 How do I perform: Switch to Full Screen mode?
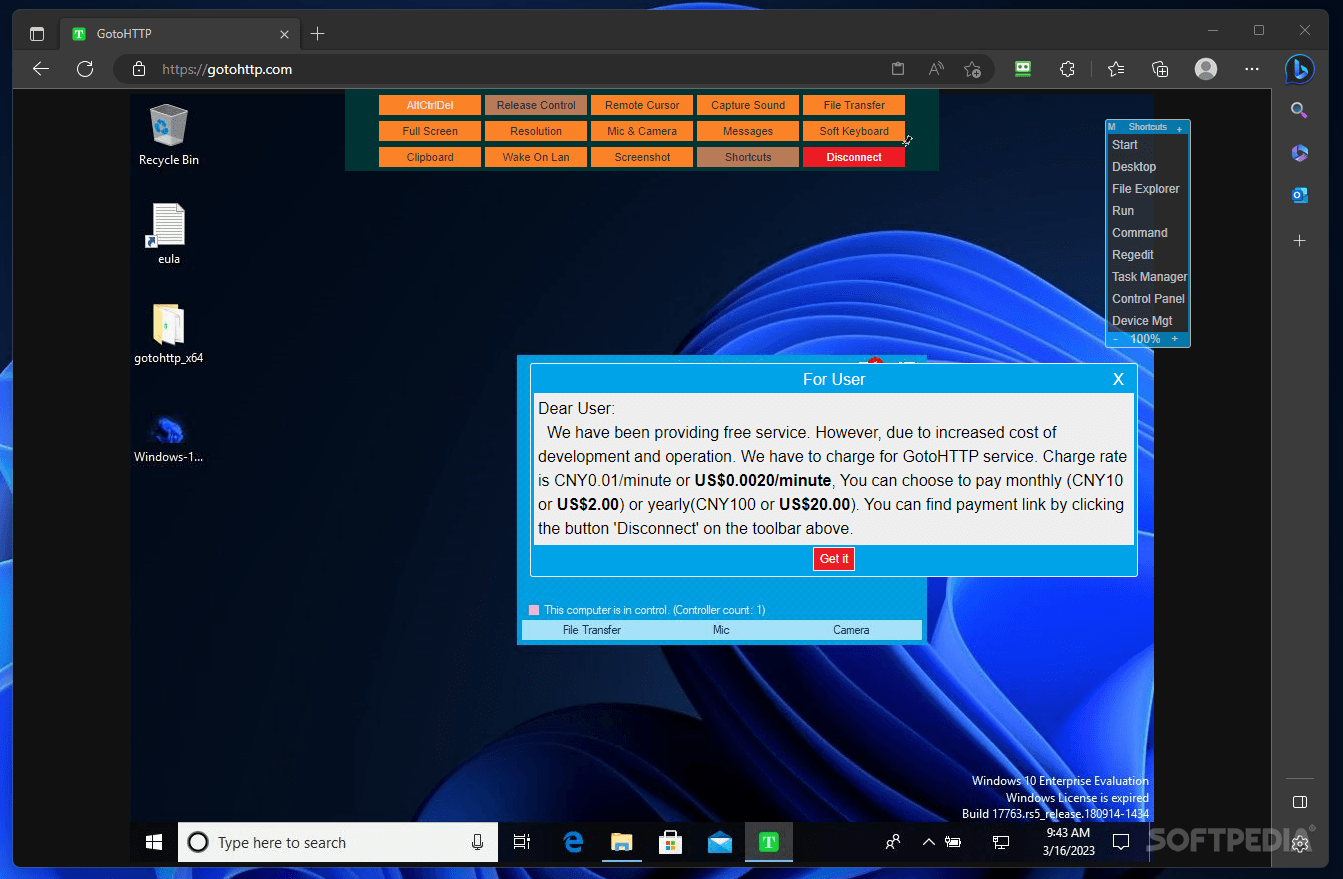[430, 131]
